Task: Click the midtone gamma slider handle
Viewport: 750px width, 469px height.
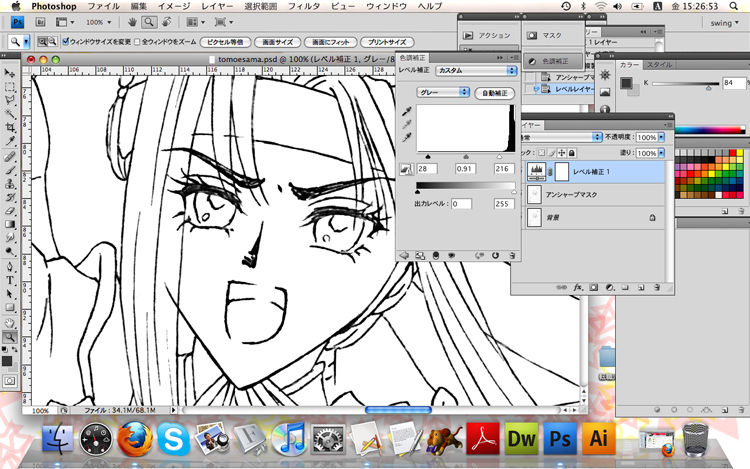Action: click(466, 156)
